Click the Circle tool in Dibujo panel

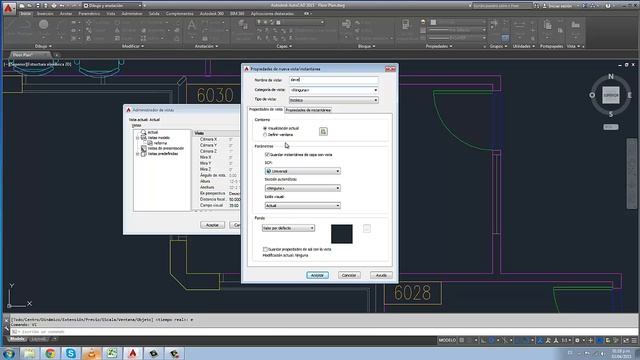tap(44, 25)
